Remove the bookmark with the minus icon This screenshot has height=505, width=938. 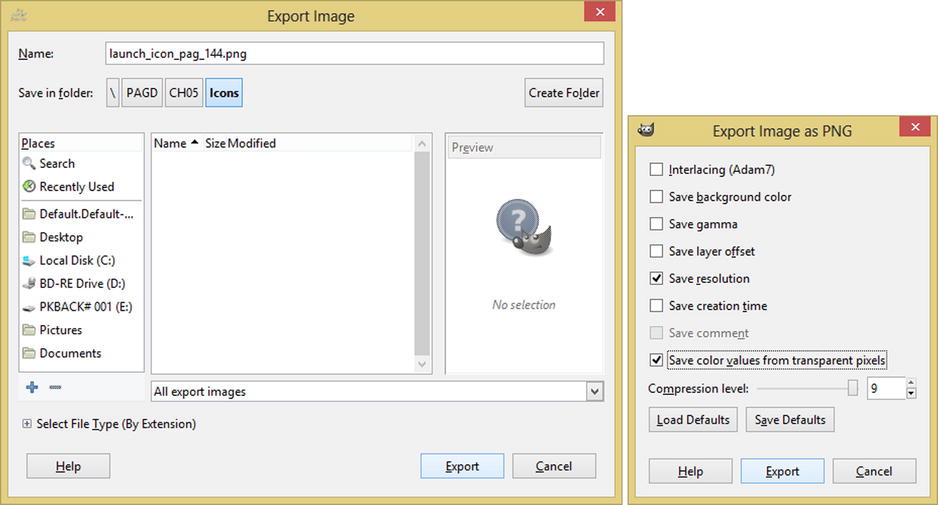tap(55, 387)
